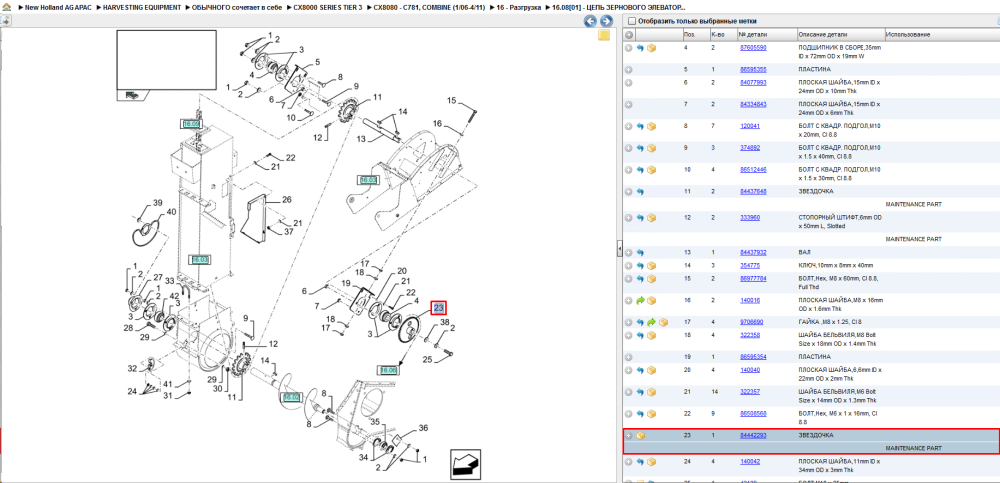Select 'ШАЙБА БЕЛЬВИЛЯ,M8 Bolt' description
The image size is (1000, 483).
point(838,335)
